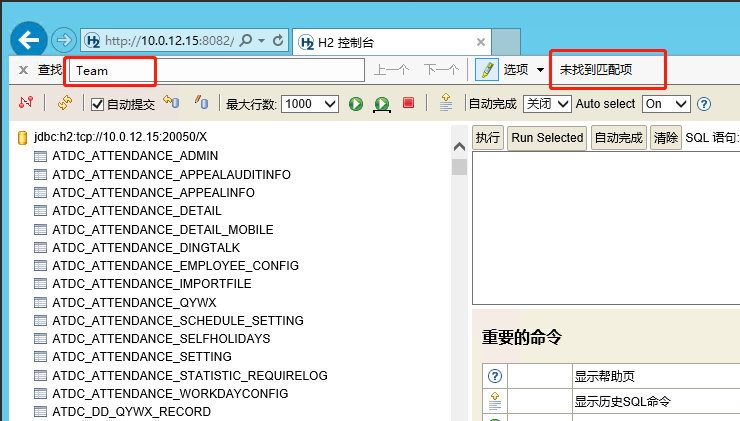Click the URL address field
Viewport: 740px width, 421px height.
[x=170, y=41]
